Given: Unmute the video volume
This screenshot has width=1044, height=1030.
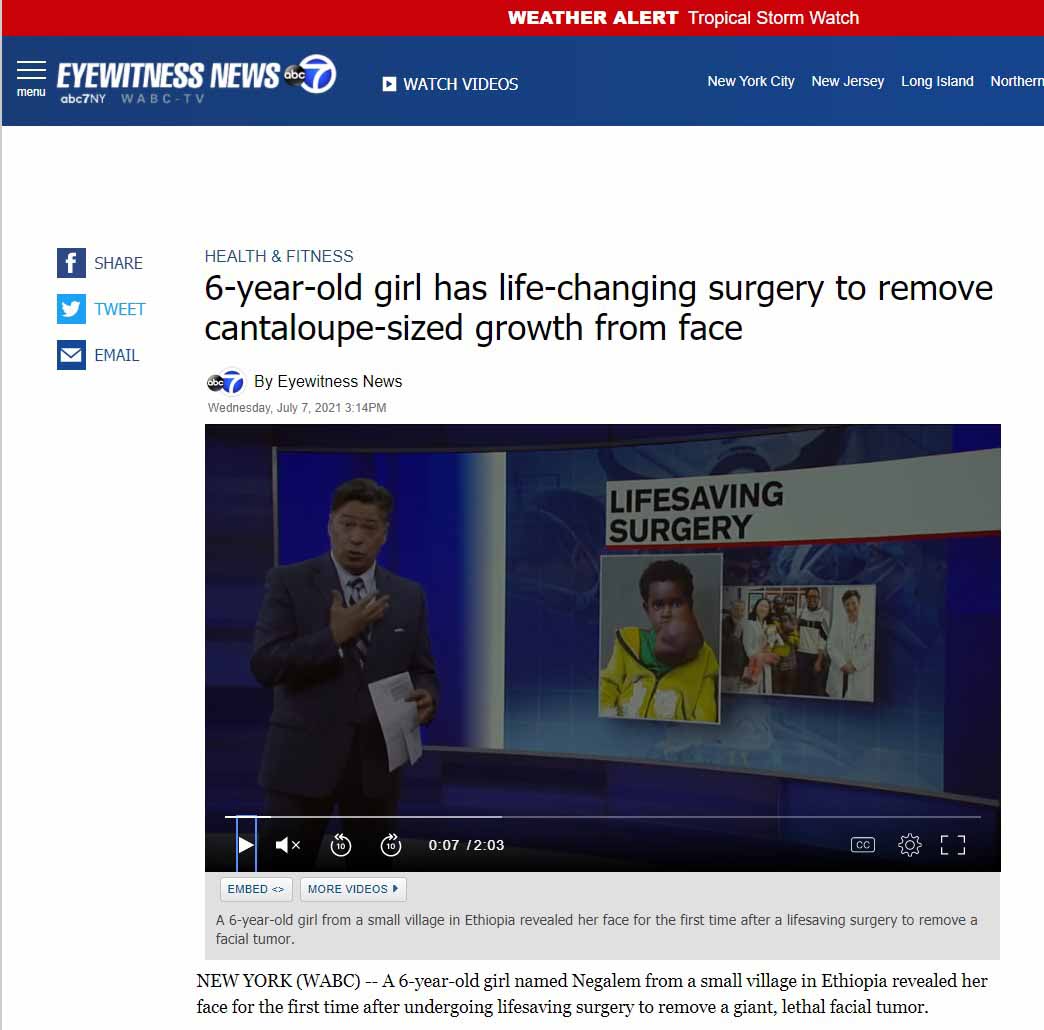Looking at the screenshot, I should 288,845.
